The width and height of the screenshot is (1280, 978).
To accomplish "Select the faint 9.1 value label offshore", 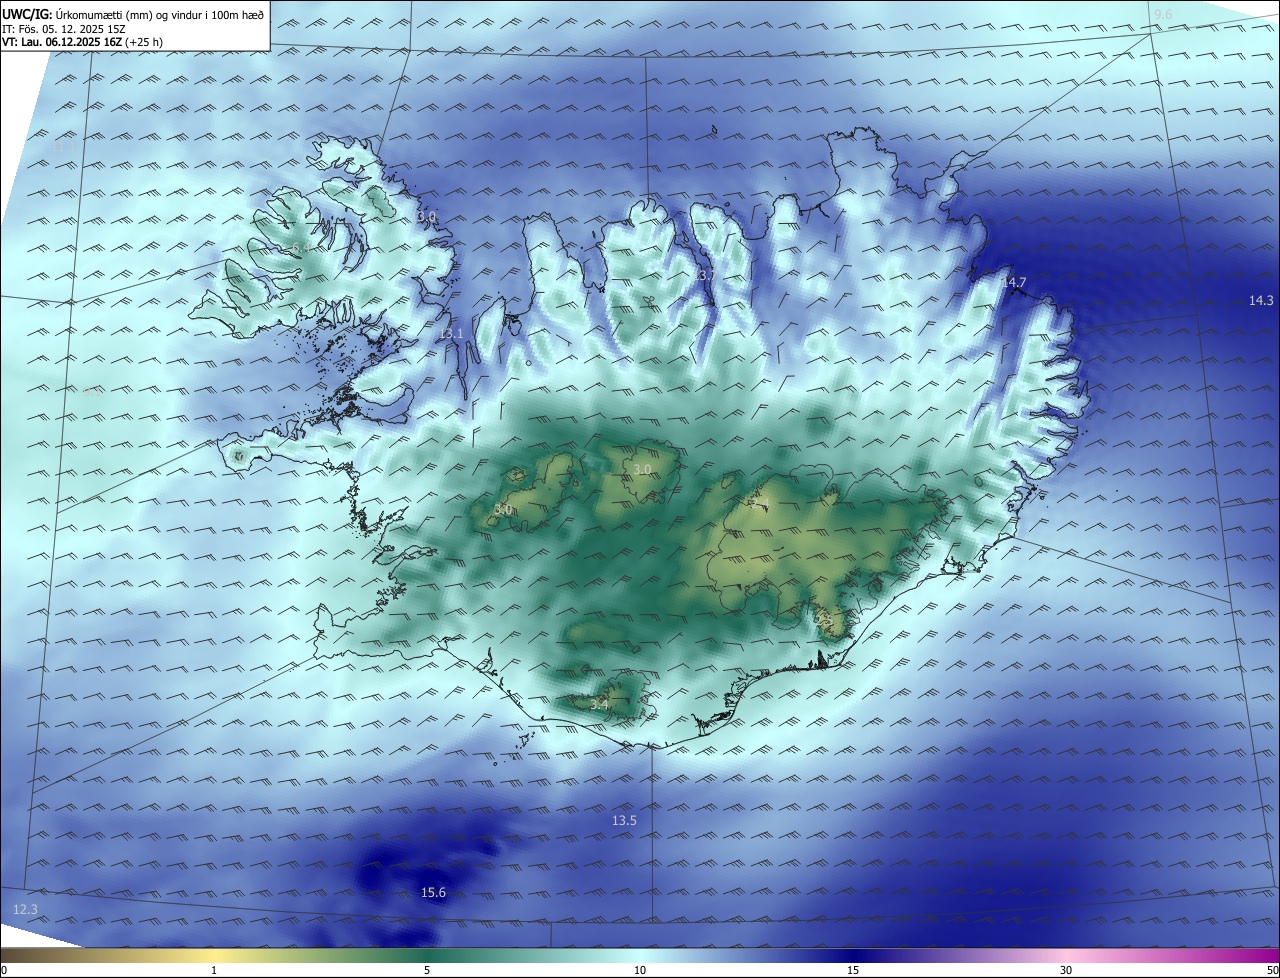I will (92, 392).
